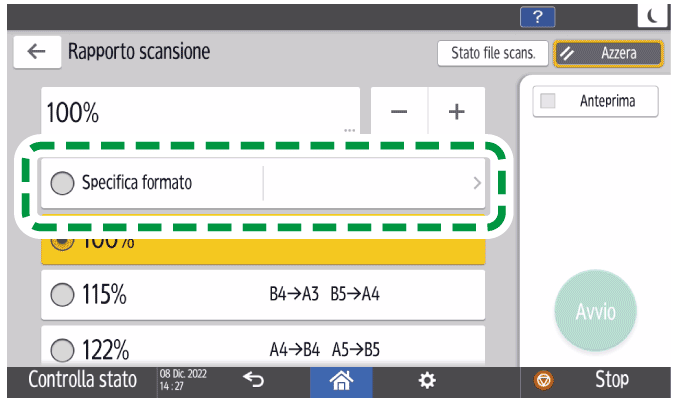Open the Stato file scans. view
675x400 pixels.
click(492, 53)
